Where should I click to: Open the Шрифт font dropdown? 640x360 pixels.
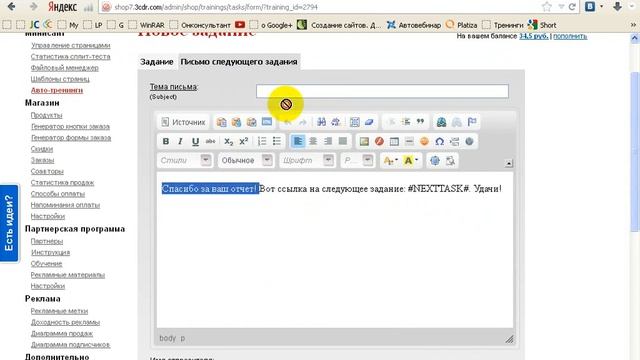(x=307, y=160)
